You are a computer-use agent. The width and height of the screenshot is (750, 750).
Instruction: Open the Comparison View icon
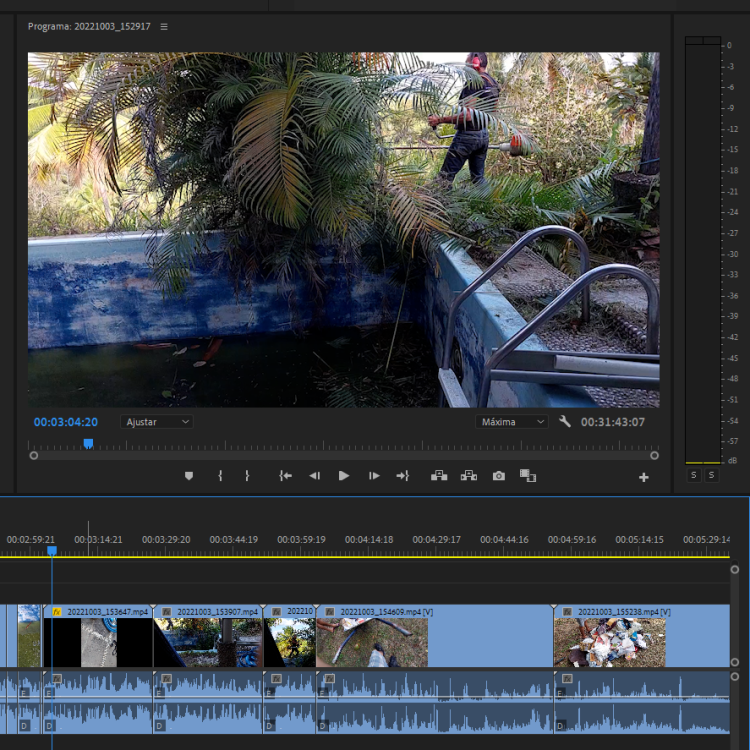[528, 476]
